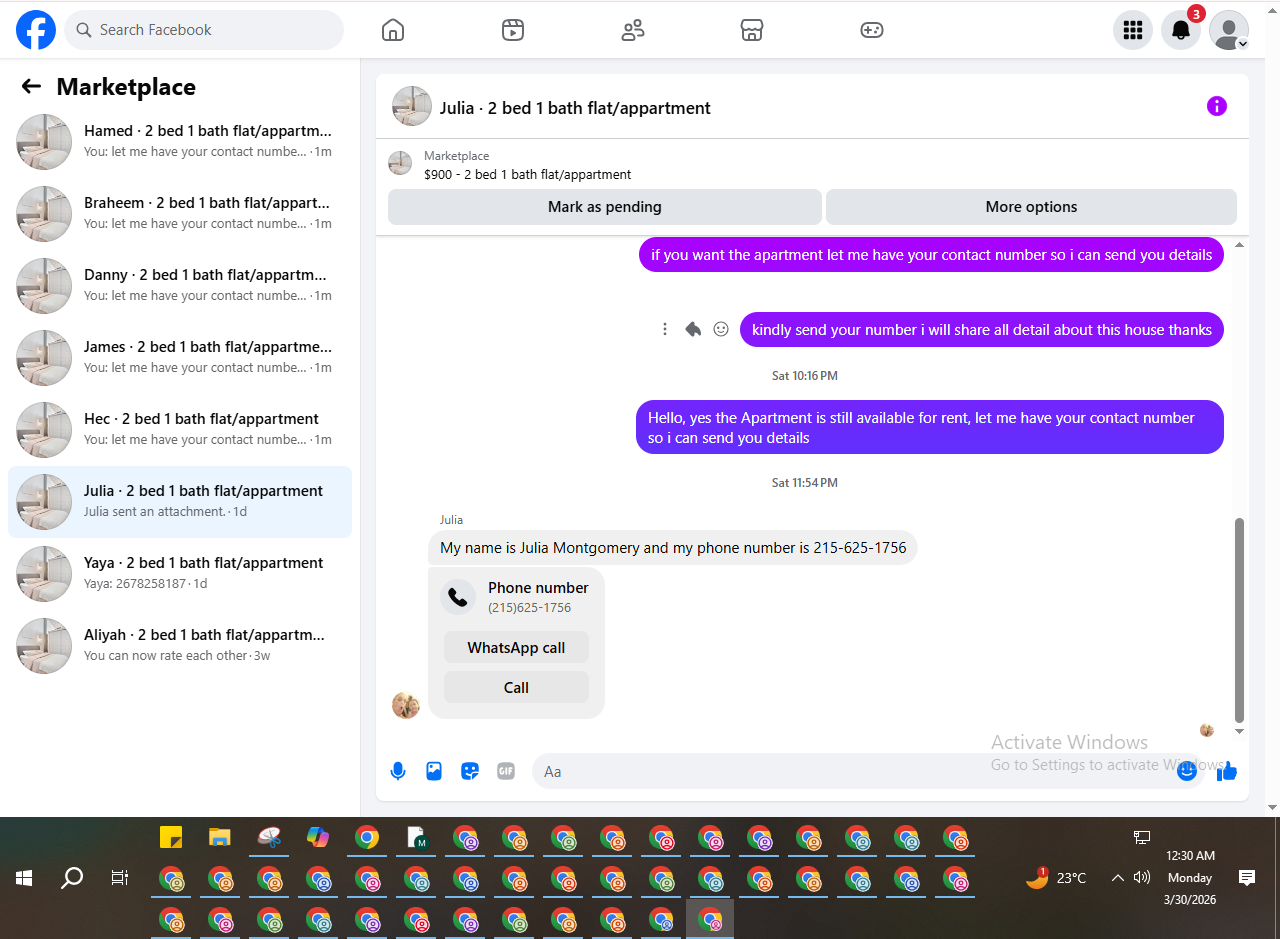Open the Facebook Home feed icon

click(393, 30)
